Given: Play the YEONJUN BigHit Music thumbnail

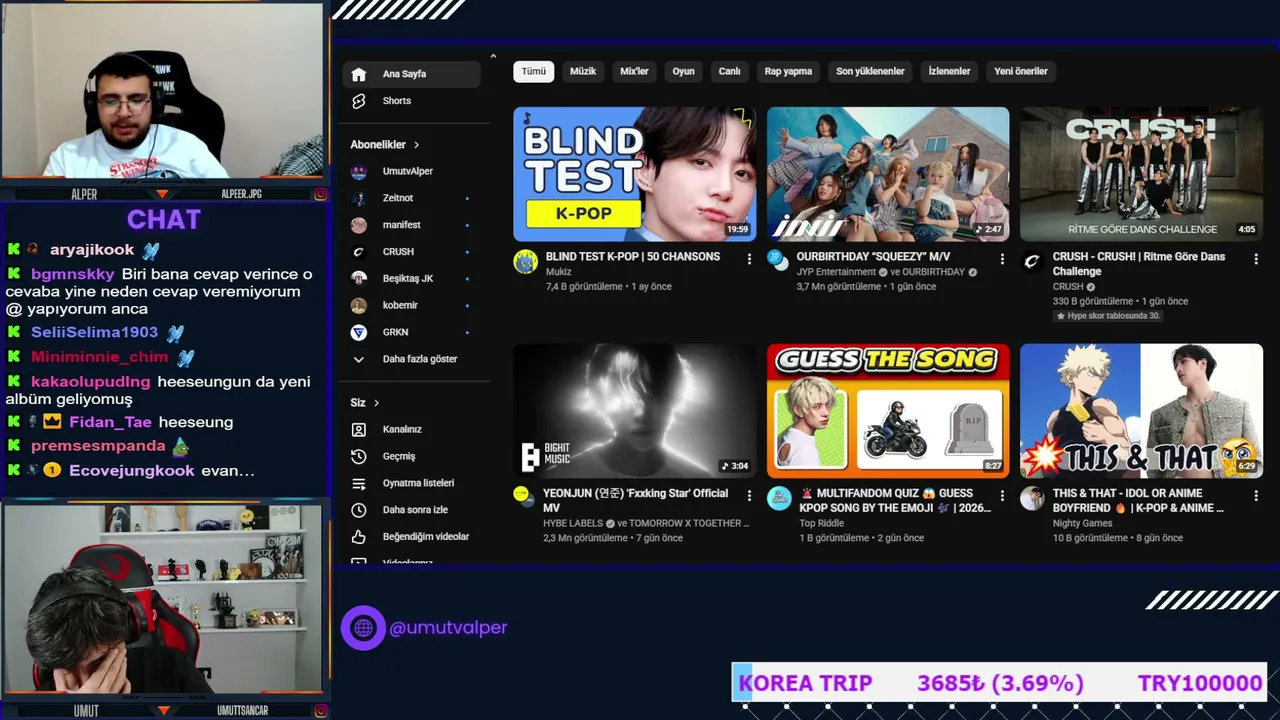Looking at the screenshot, I should click(x=635, y=411).
